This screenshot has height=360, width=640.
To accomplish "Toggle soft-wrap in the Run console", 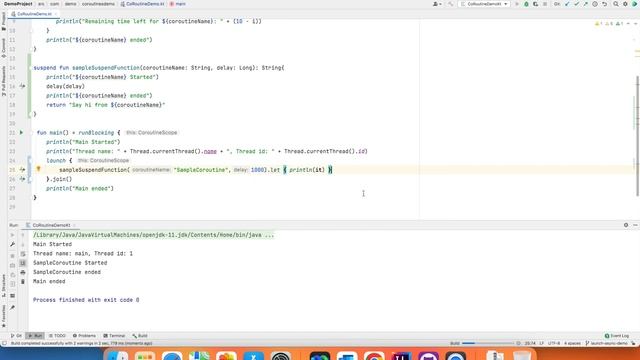I will point(23,254).
